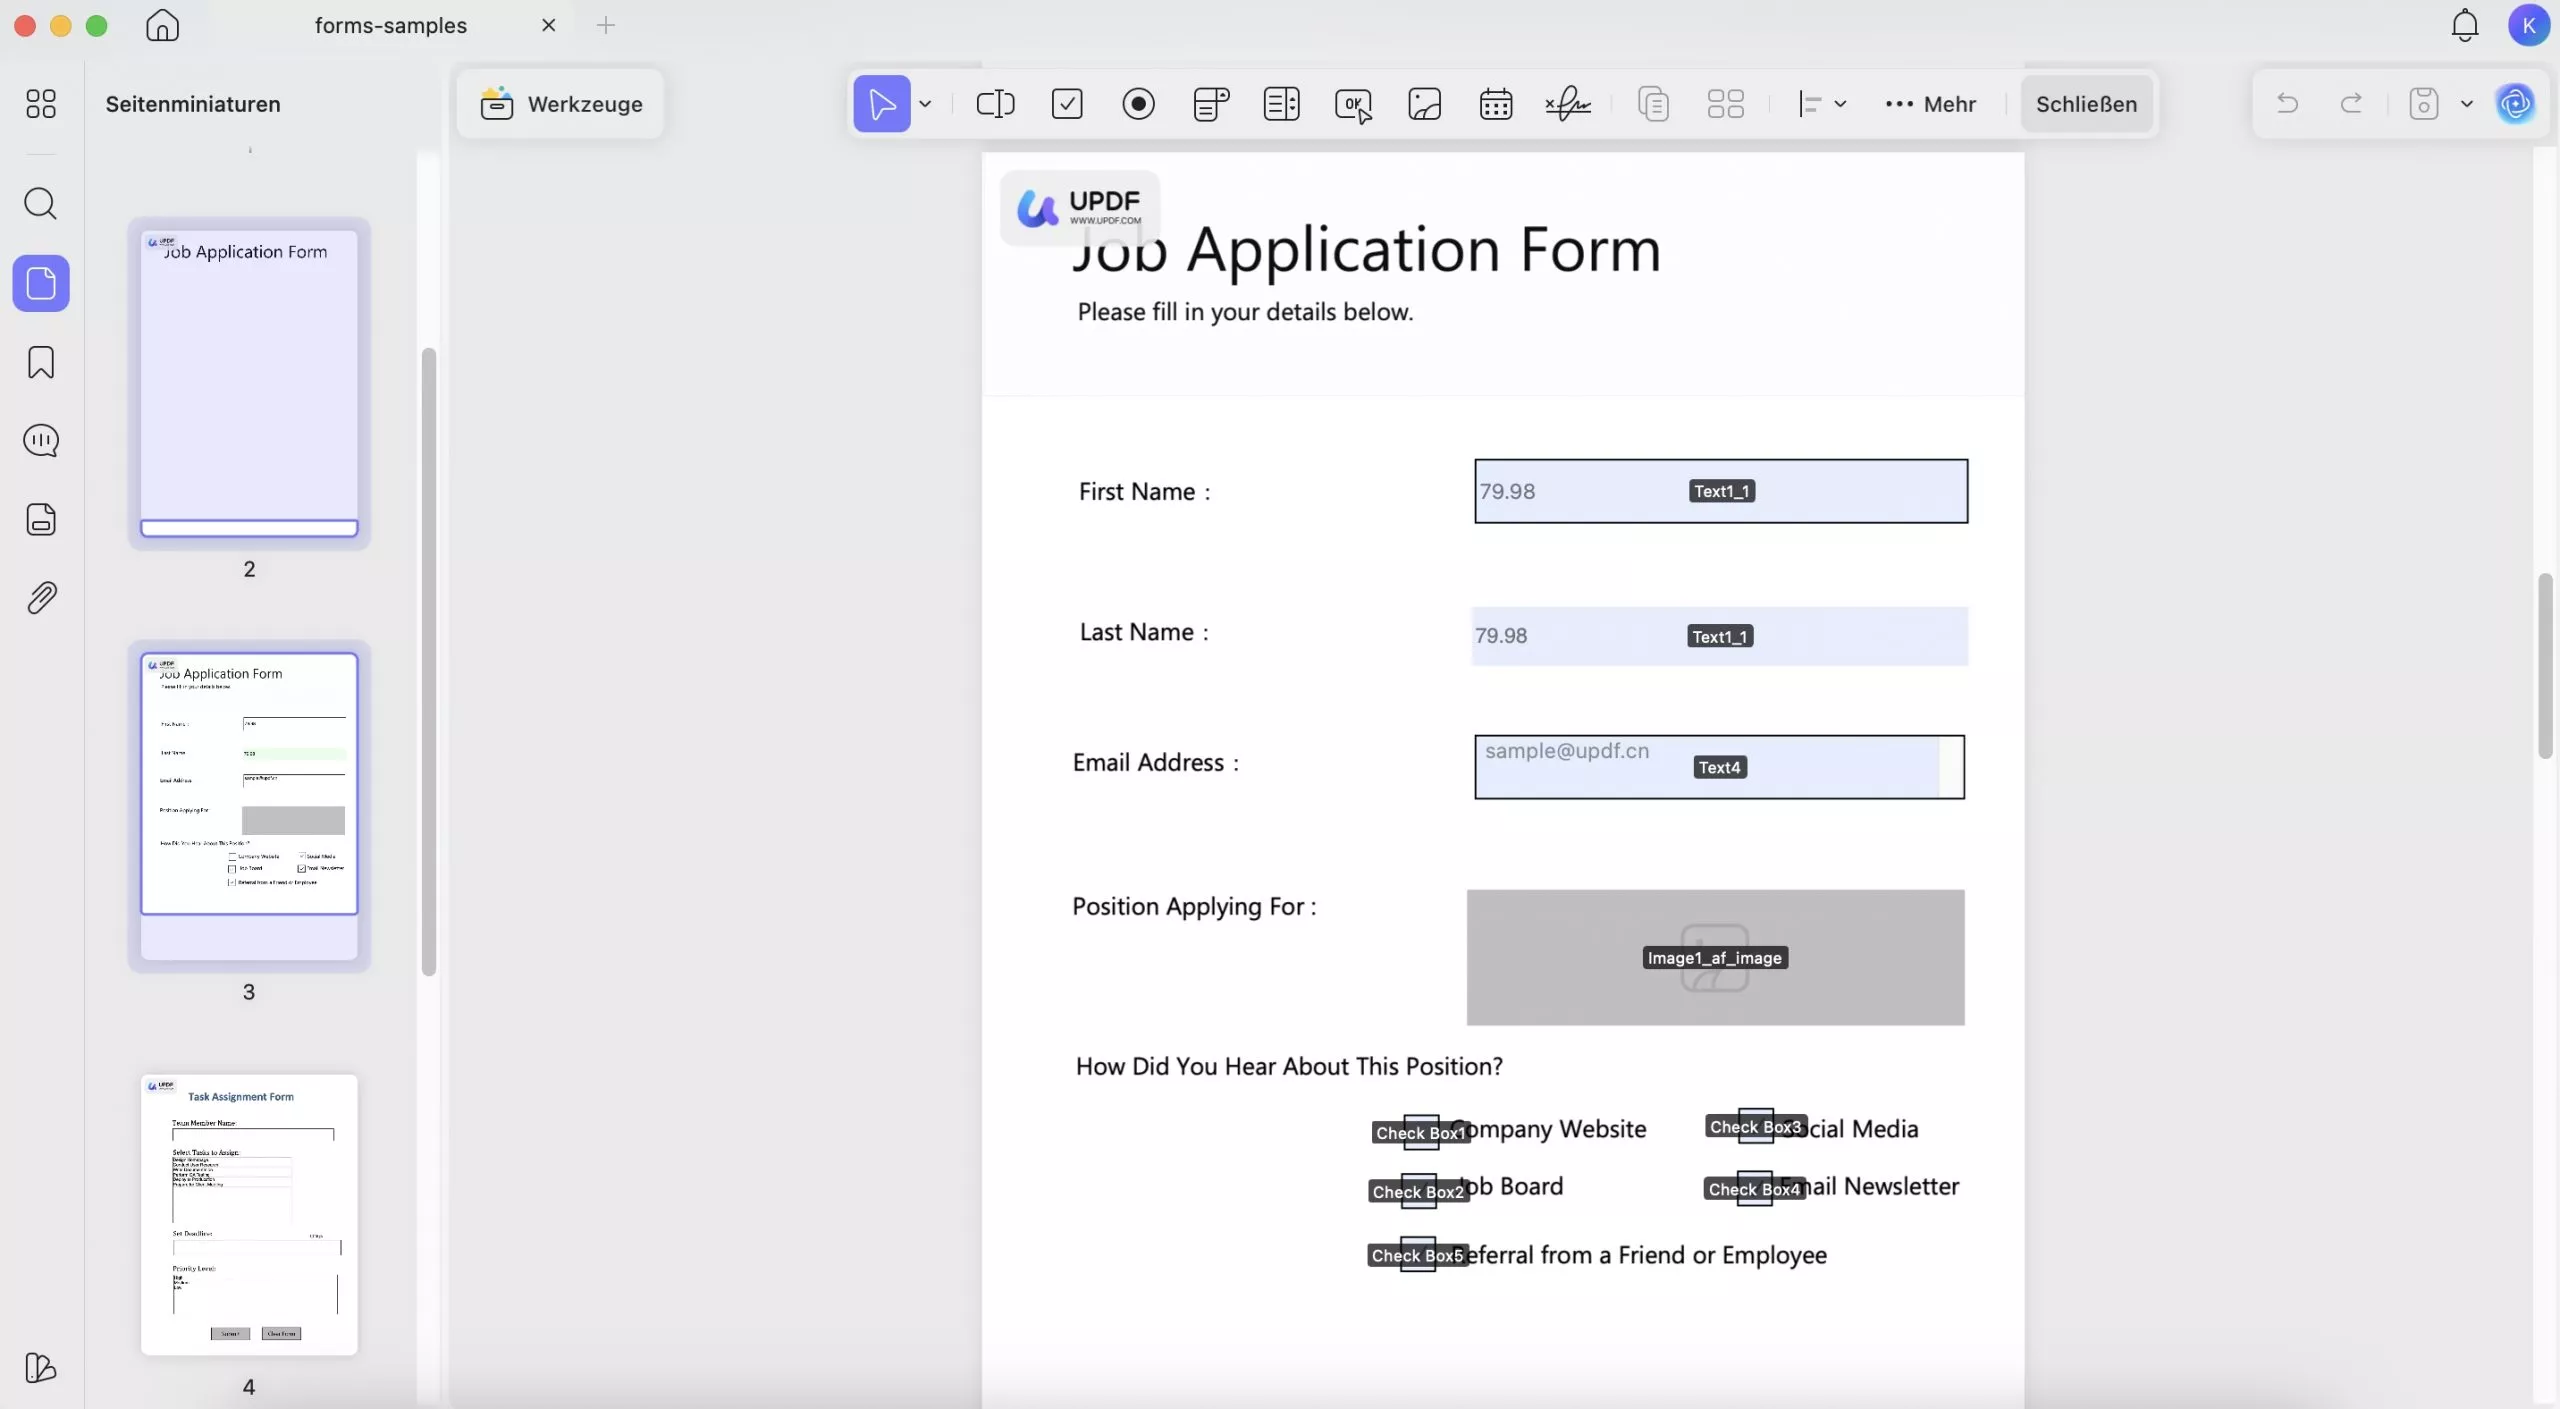Open the bookmarks panel in the sidebar
Screen dimensions: 2560x1409
point(40,361)
